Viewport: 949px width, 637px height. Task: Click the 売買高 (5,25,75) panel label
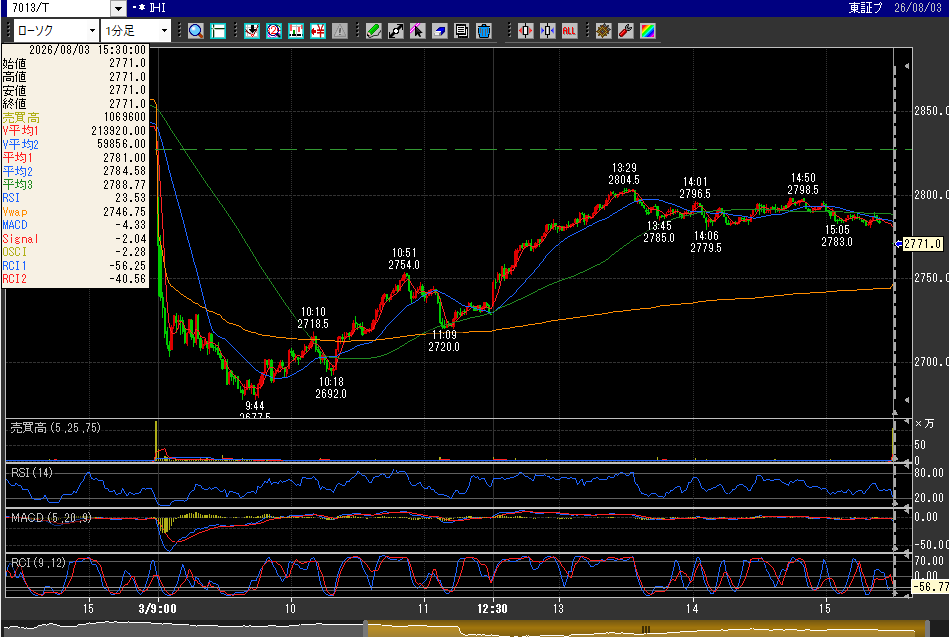pos(55,427)
